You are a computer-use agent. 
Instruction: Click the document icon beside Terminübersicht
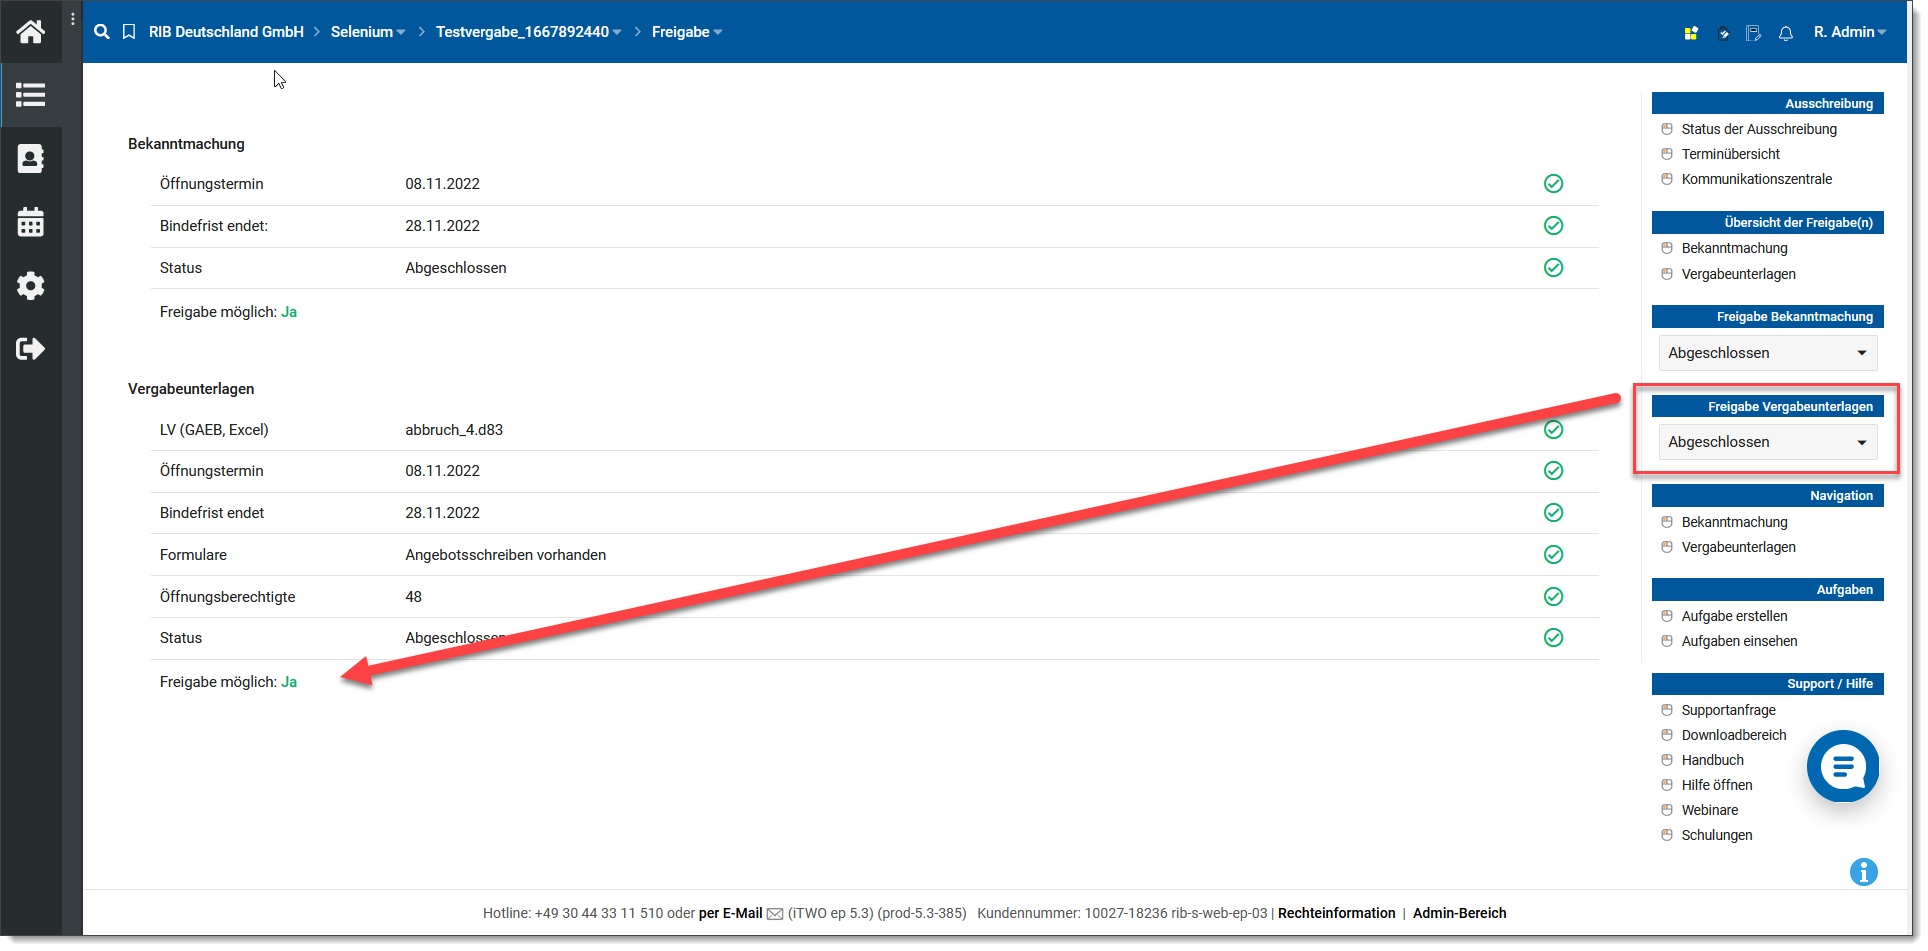1667,154
